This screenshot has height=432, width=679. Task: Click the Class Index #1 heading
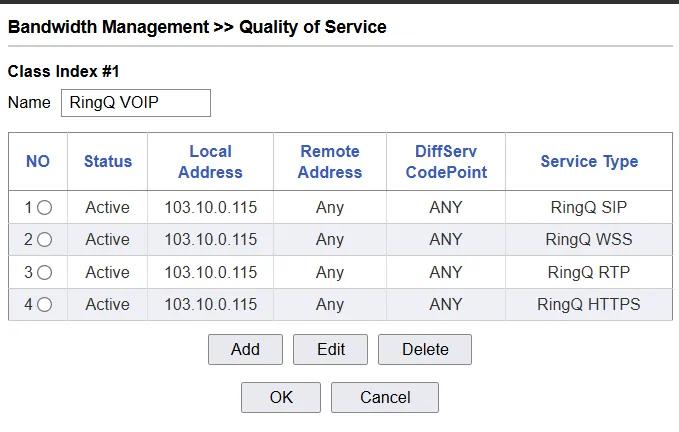pyautogui.click(x=63, y=71)
